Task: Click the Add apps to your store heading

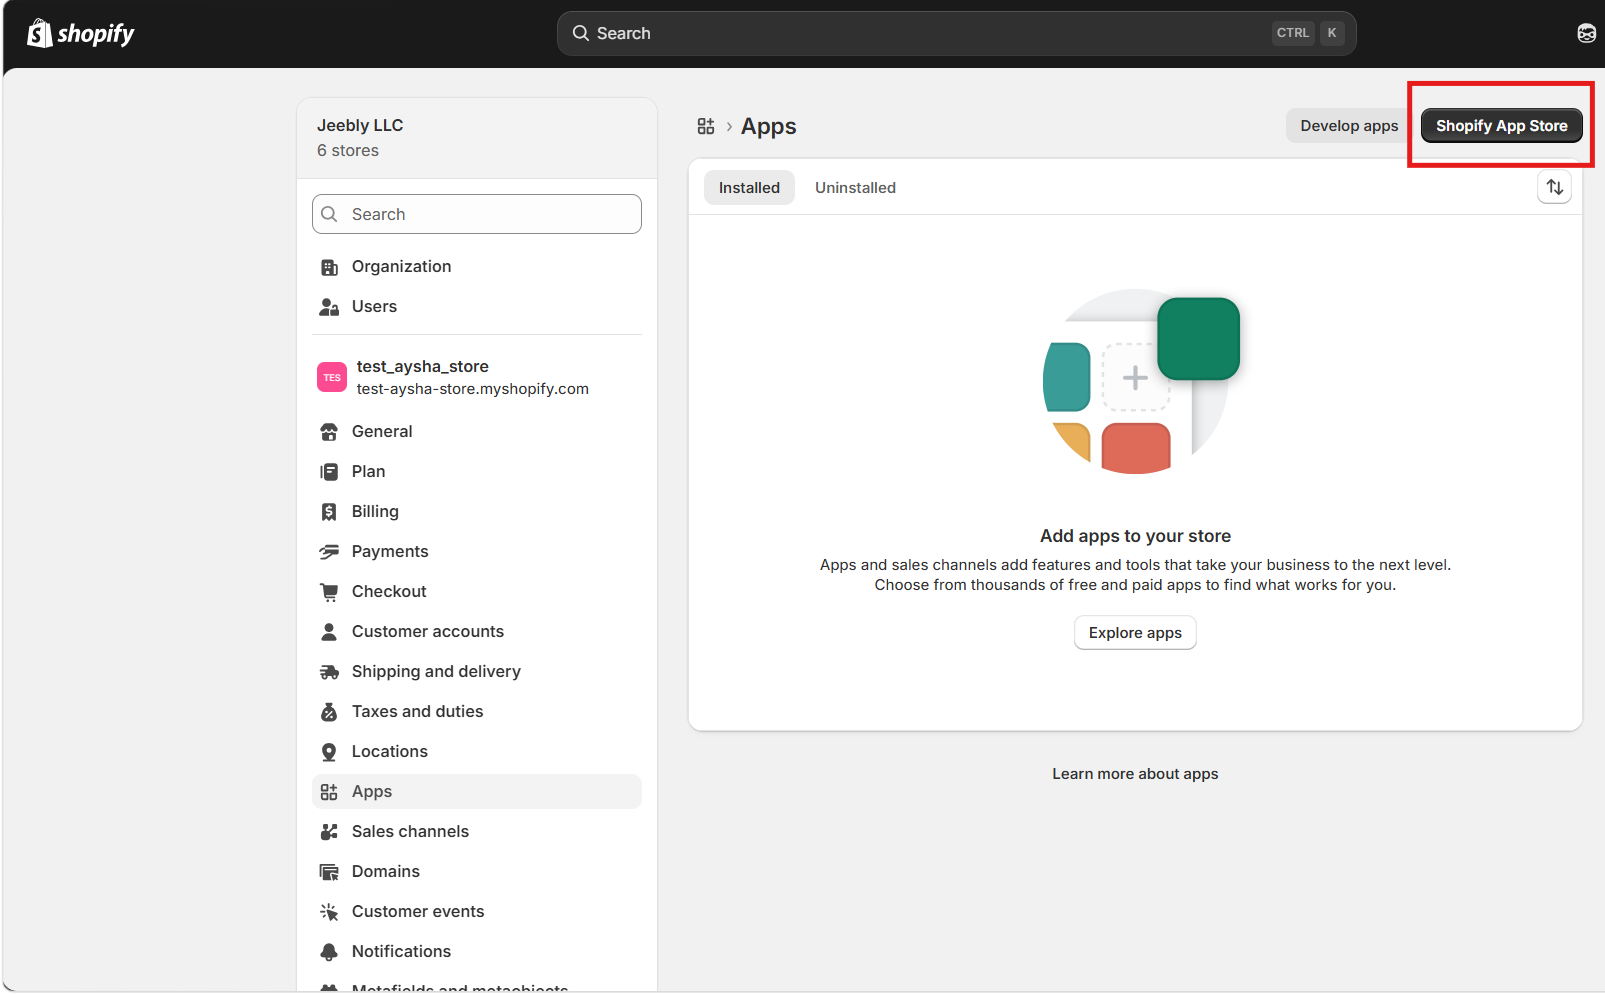Action: pyautogui.click(x=1135, y=536)
